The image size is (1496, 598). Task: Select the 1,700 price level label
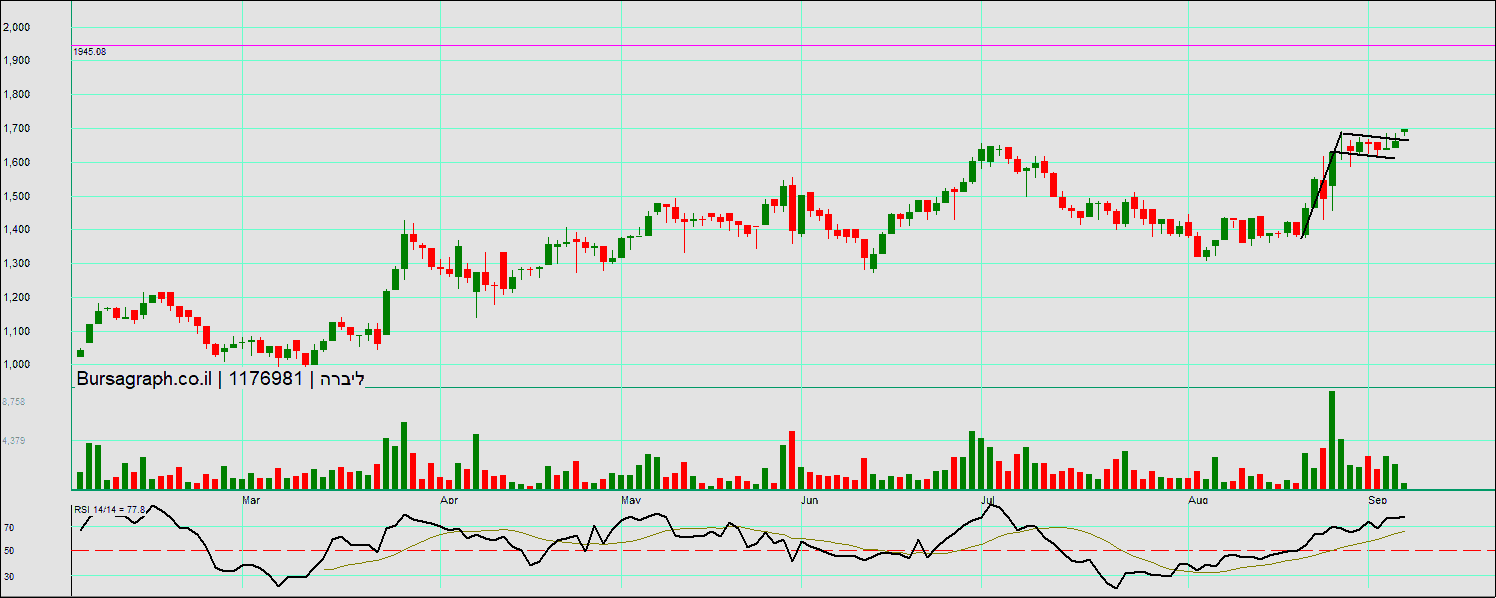click(x=16, y=129)
